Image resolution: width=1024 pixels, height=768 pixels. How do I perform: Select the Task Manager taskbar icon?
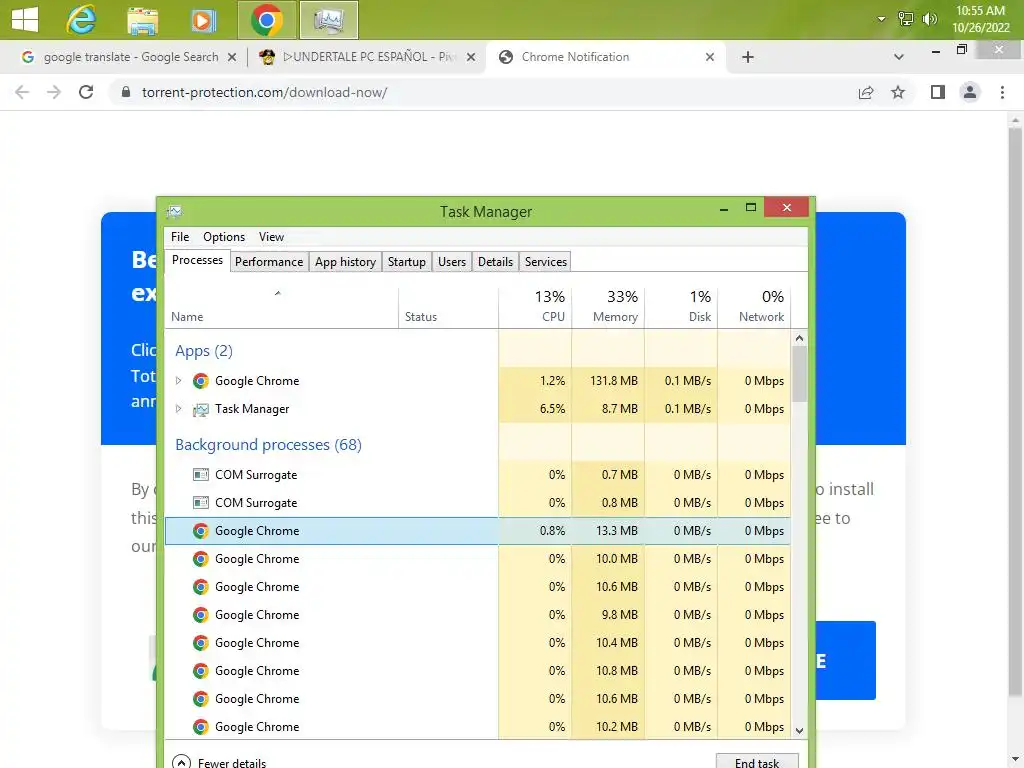[328, 20]
